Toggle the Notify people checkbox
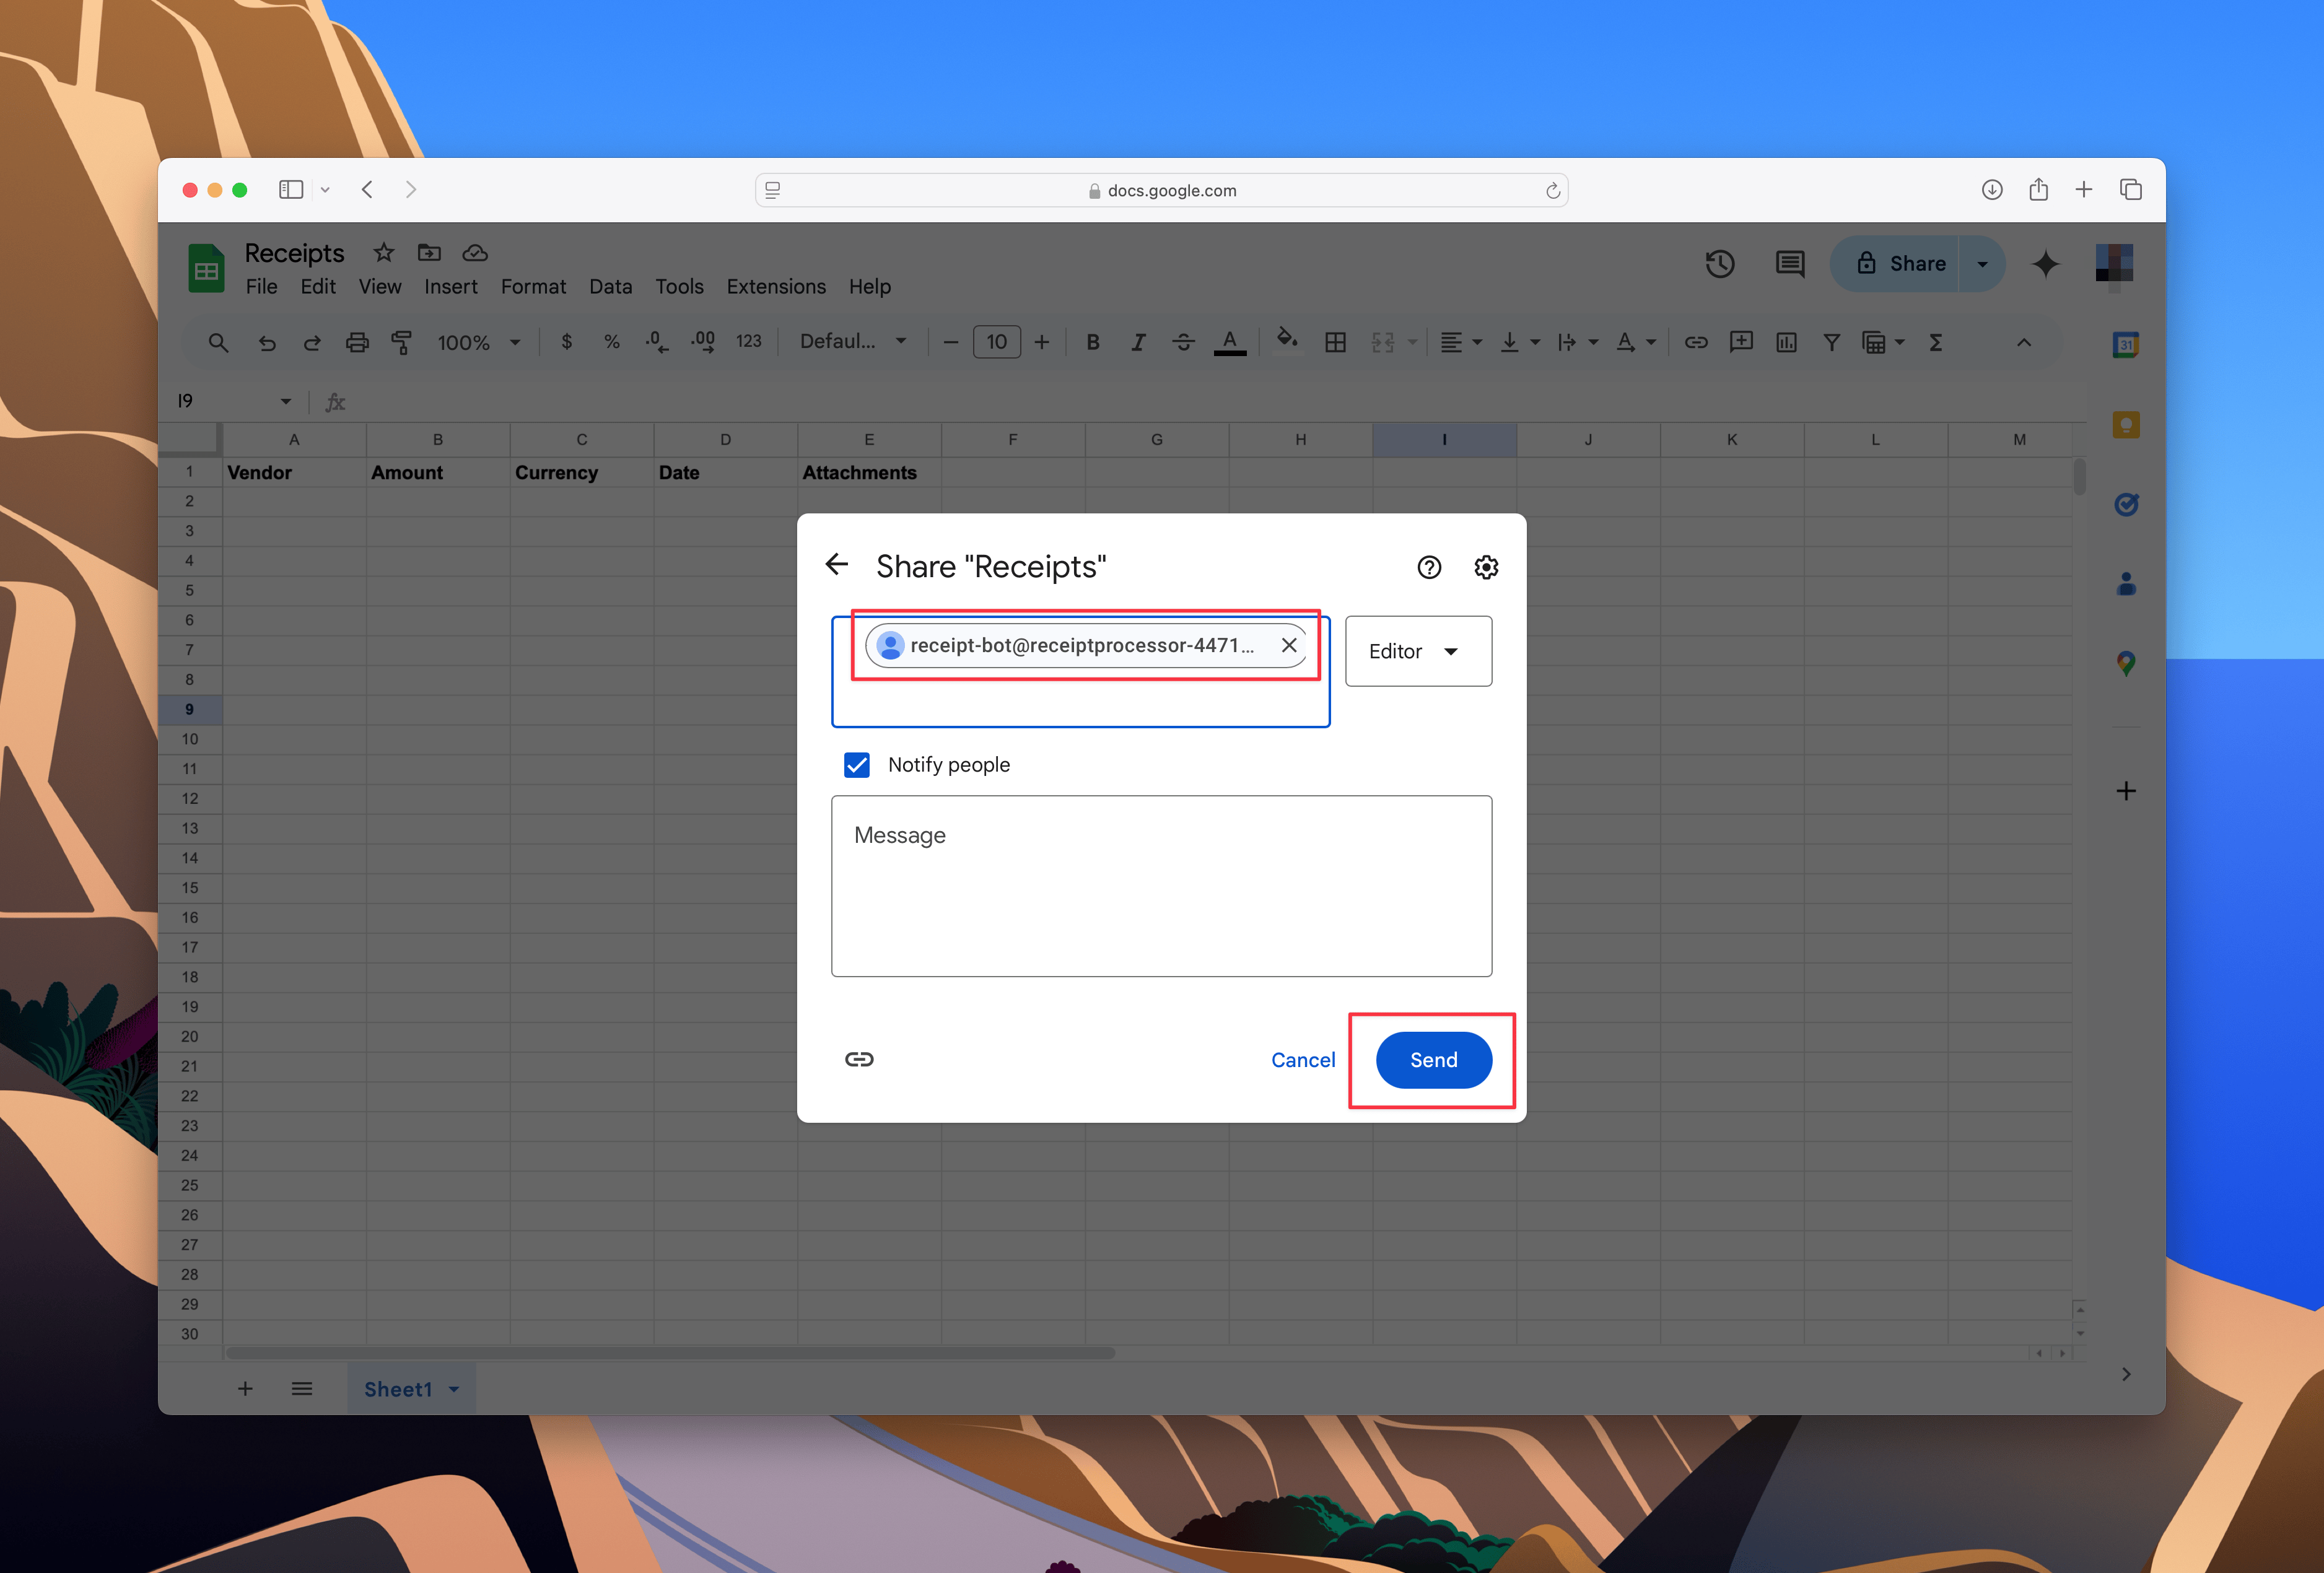This screenshot has width=2324, height=1573. (857, 765)
